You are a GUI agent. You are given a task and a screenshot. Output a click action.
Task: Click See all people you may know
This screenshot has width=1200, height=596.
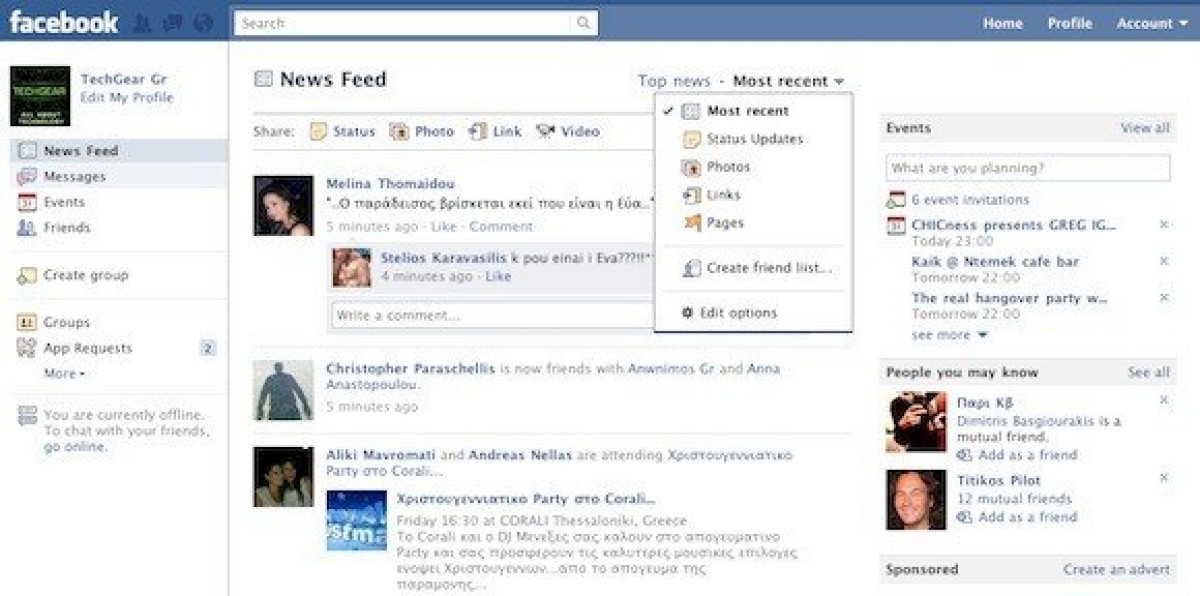click(1148, 372)
